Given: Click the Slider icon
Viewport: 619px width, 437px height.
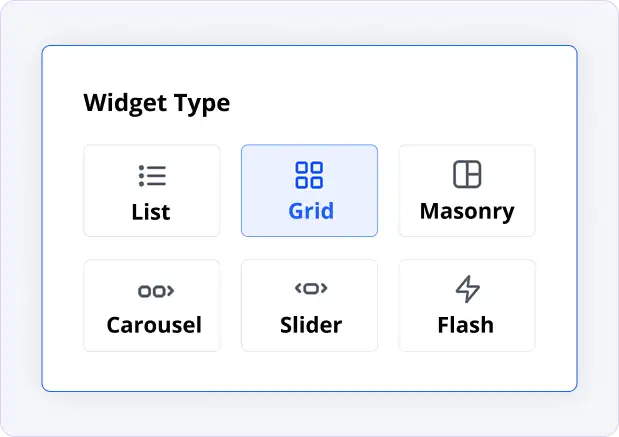Looking at the screenshot, I should click(x=310, y=289).
